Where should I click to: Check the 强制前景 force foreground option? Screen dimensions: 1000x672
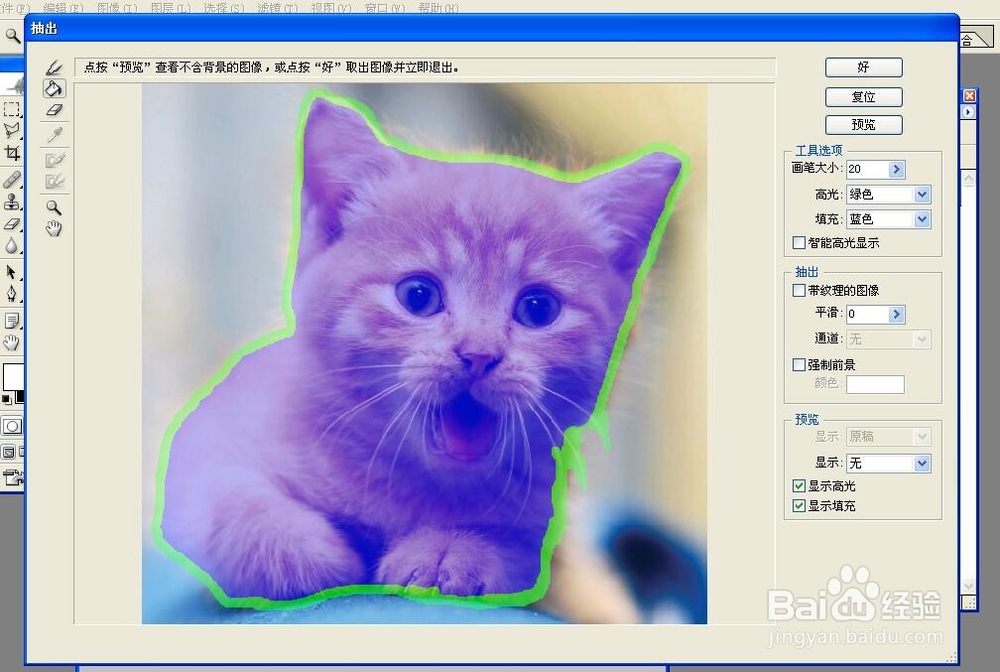tap(798, 364)
